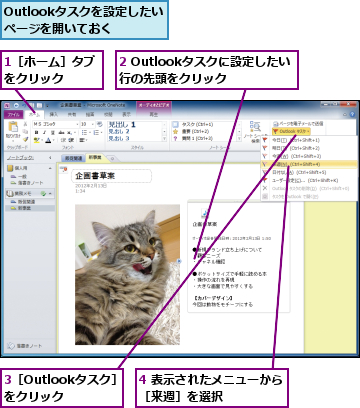Create a new section with star tab
This screenshot has height=408, width=360.
tap(112, 159)
